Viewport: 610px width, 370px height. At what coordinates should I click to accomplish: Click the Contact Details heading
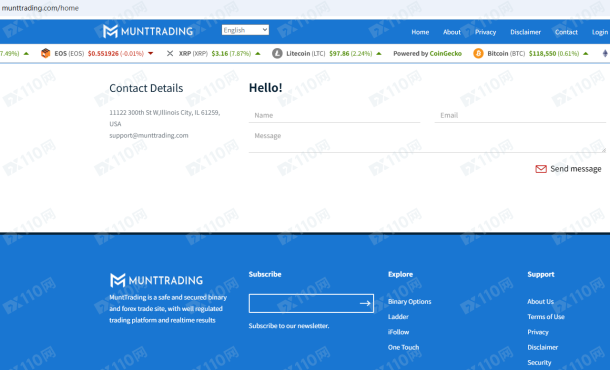146,88
